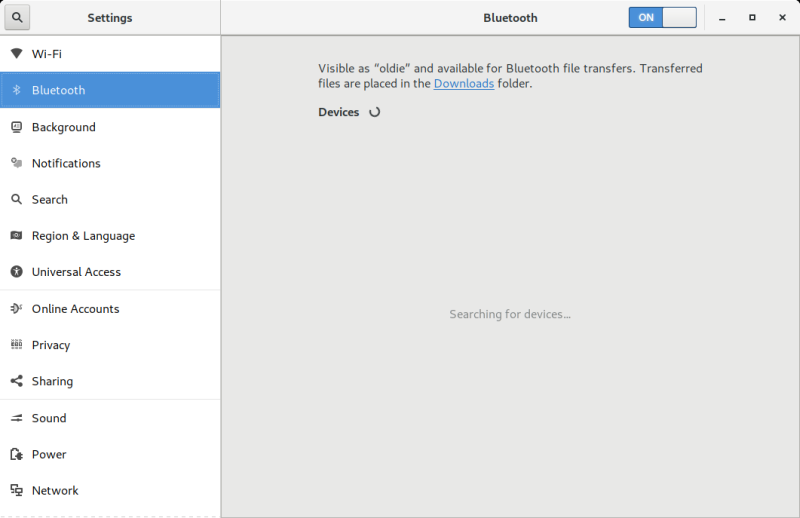The image size is (800, 518).
Task: Open the Privacy panel
Action: pos(110,344)
